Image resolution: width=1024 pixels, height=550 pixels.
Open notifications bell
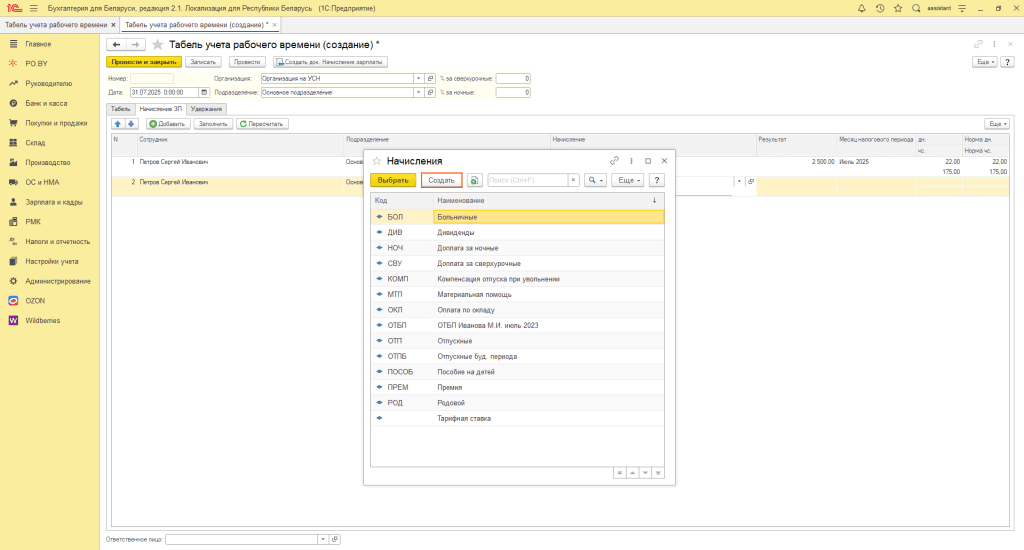[x=861, y=8]
